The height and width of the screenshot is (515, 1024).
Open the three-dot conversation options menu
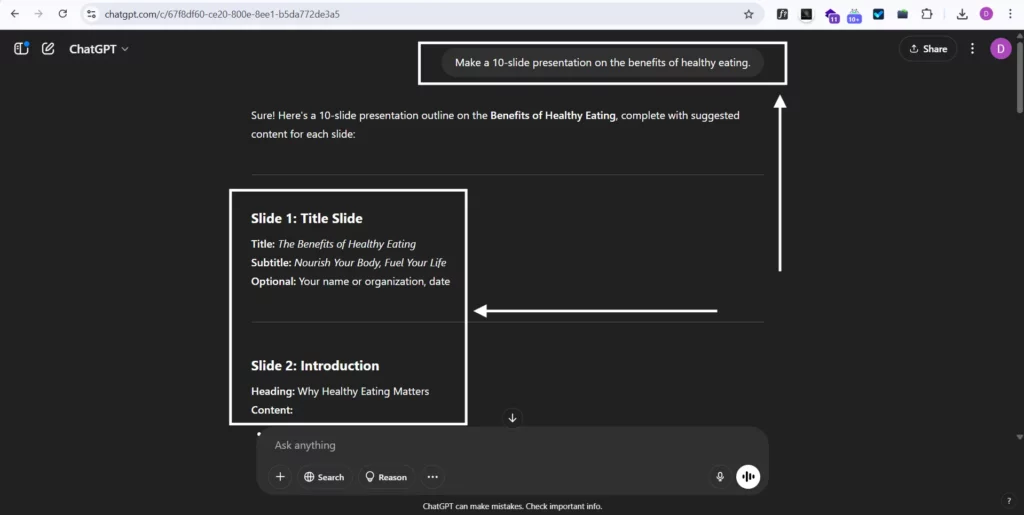pyautogui.click(x=972, y=49)
